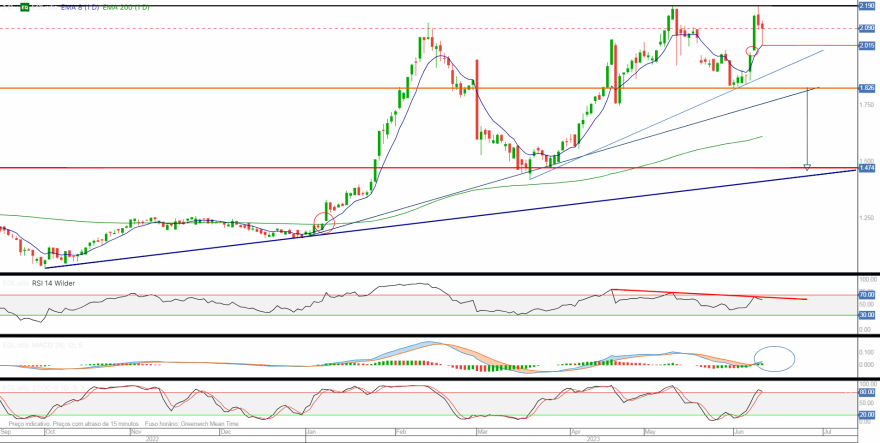Click the Mar label on the time axis

click(x=483, y=432)
